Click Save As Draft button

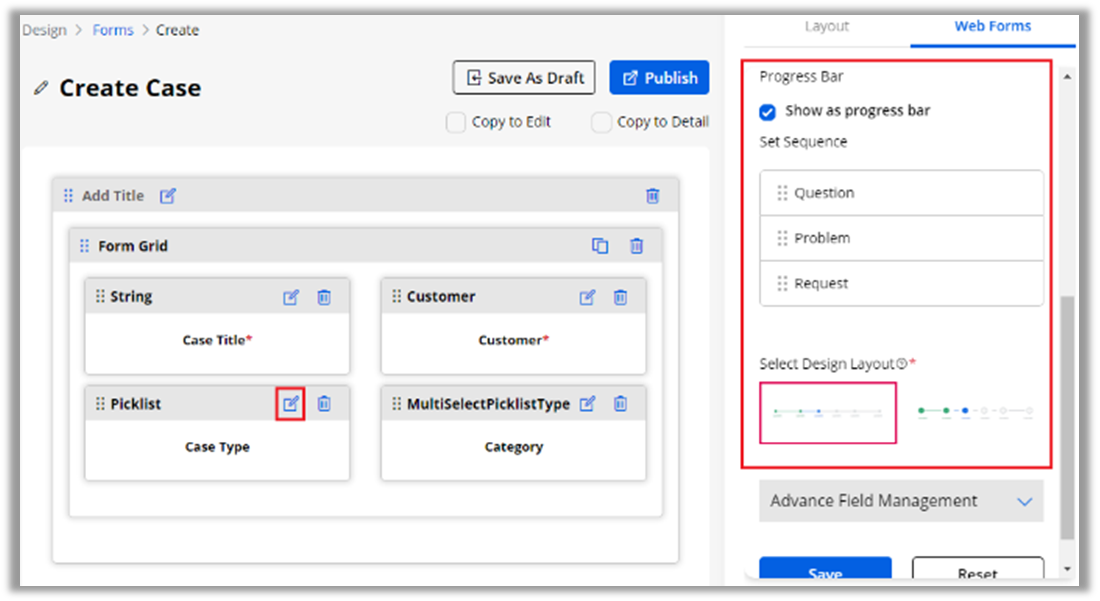point(524,78)
